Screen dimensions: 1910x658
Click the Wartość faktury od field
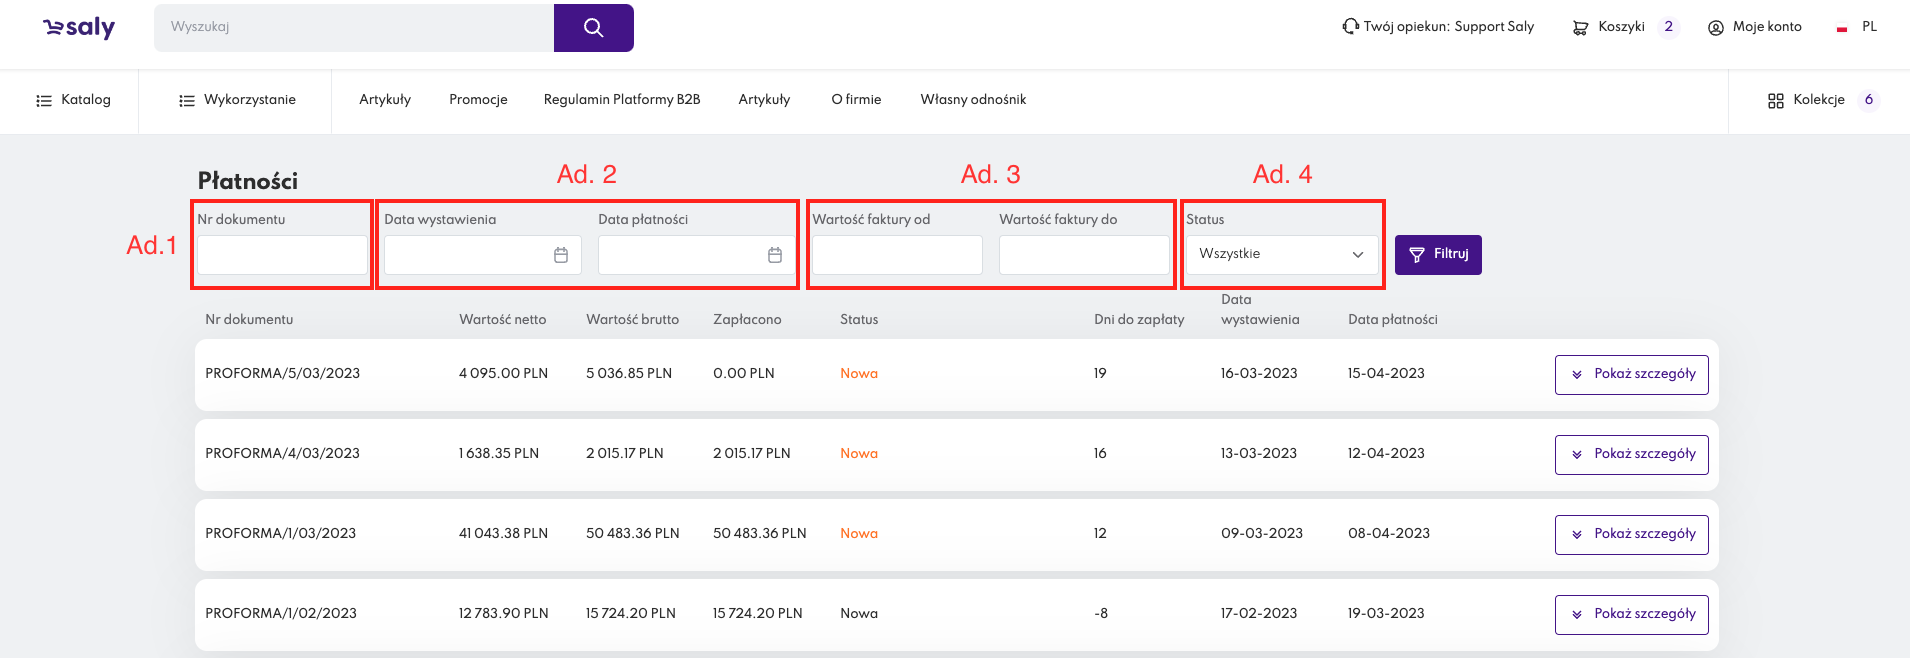click(897, 255)
